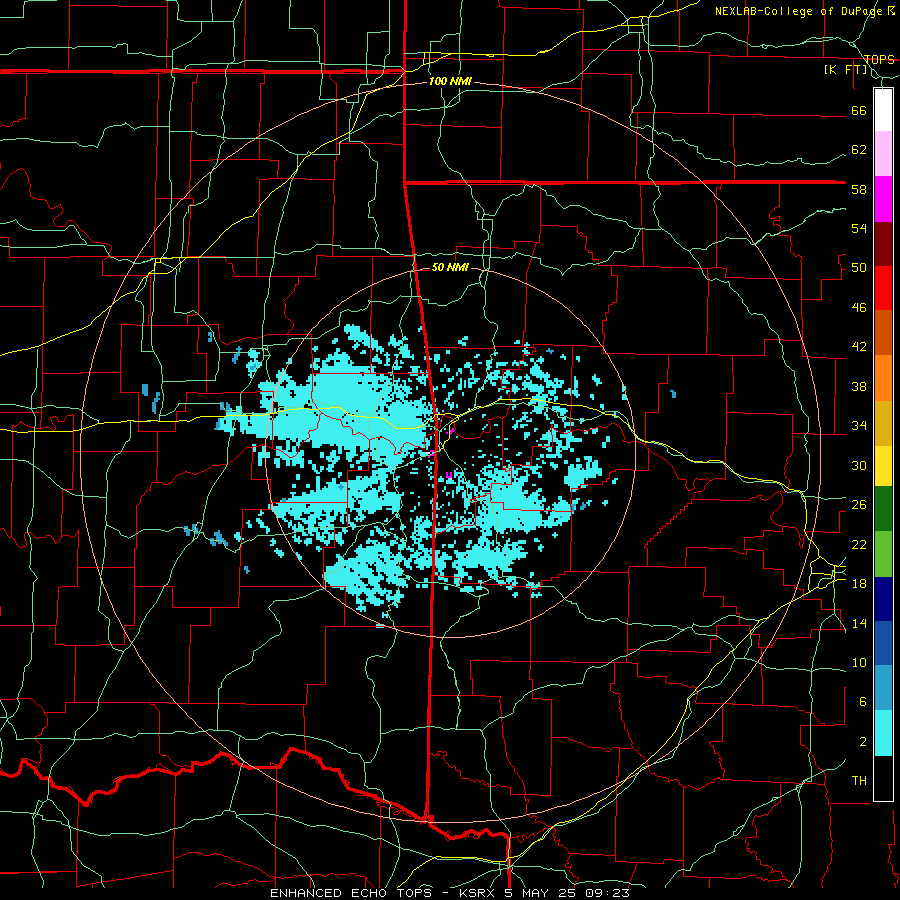Pick the bright red legend swatch
Screen dimensions: 900x900
pyautogui.click(x=883, y=288)
